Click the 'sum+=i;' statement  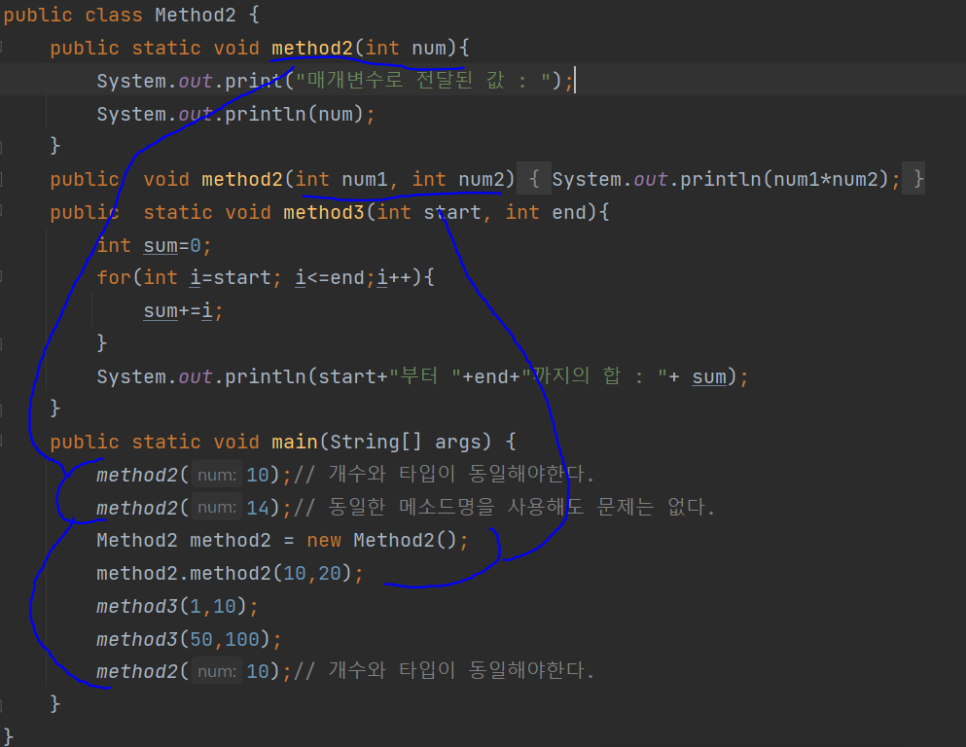click(x=183, y=311)
